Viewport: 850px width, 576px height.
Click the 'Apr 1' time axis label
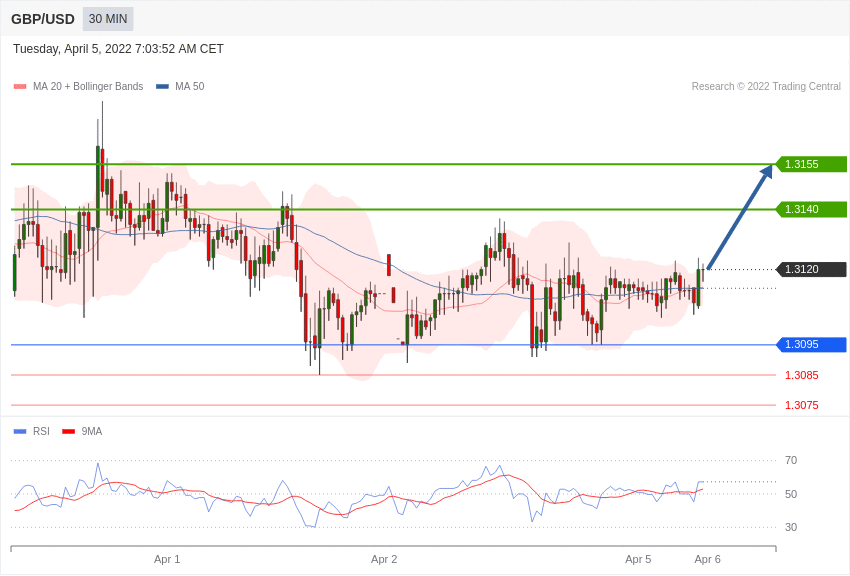(x=167, y=559)
